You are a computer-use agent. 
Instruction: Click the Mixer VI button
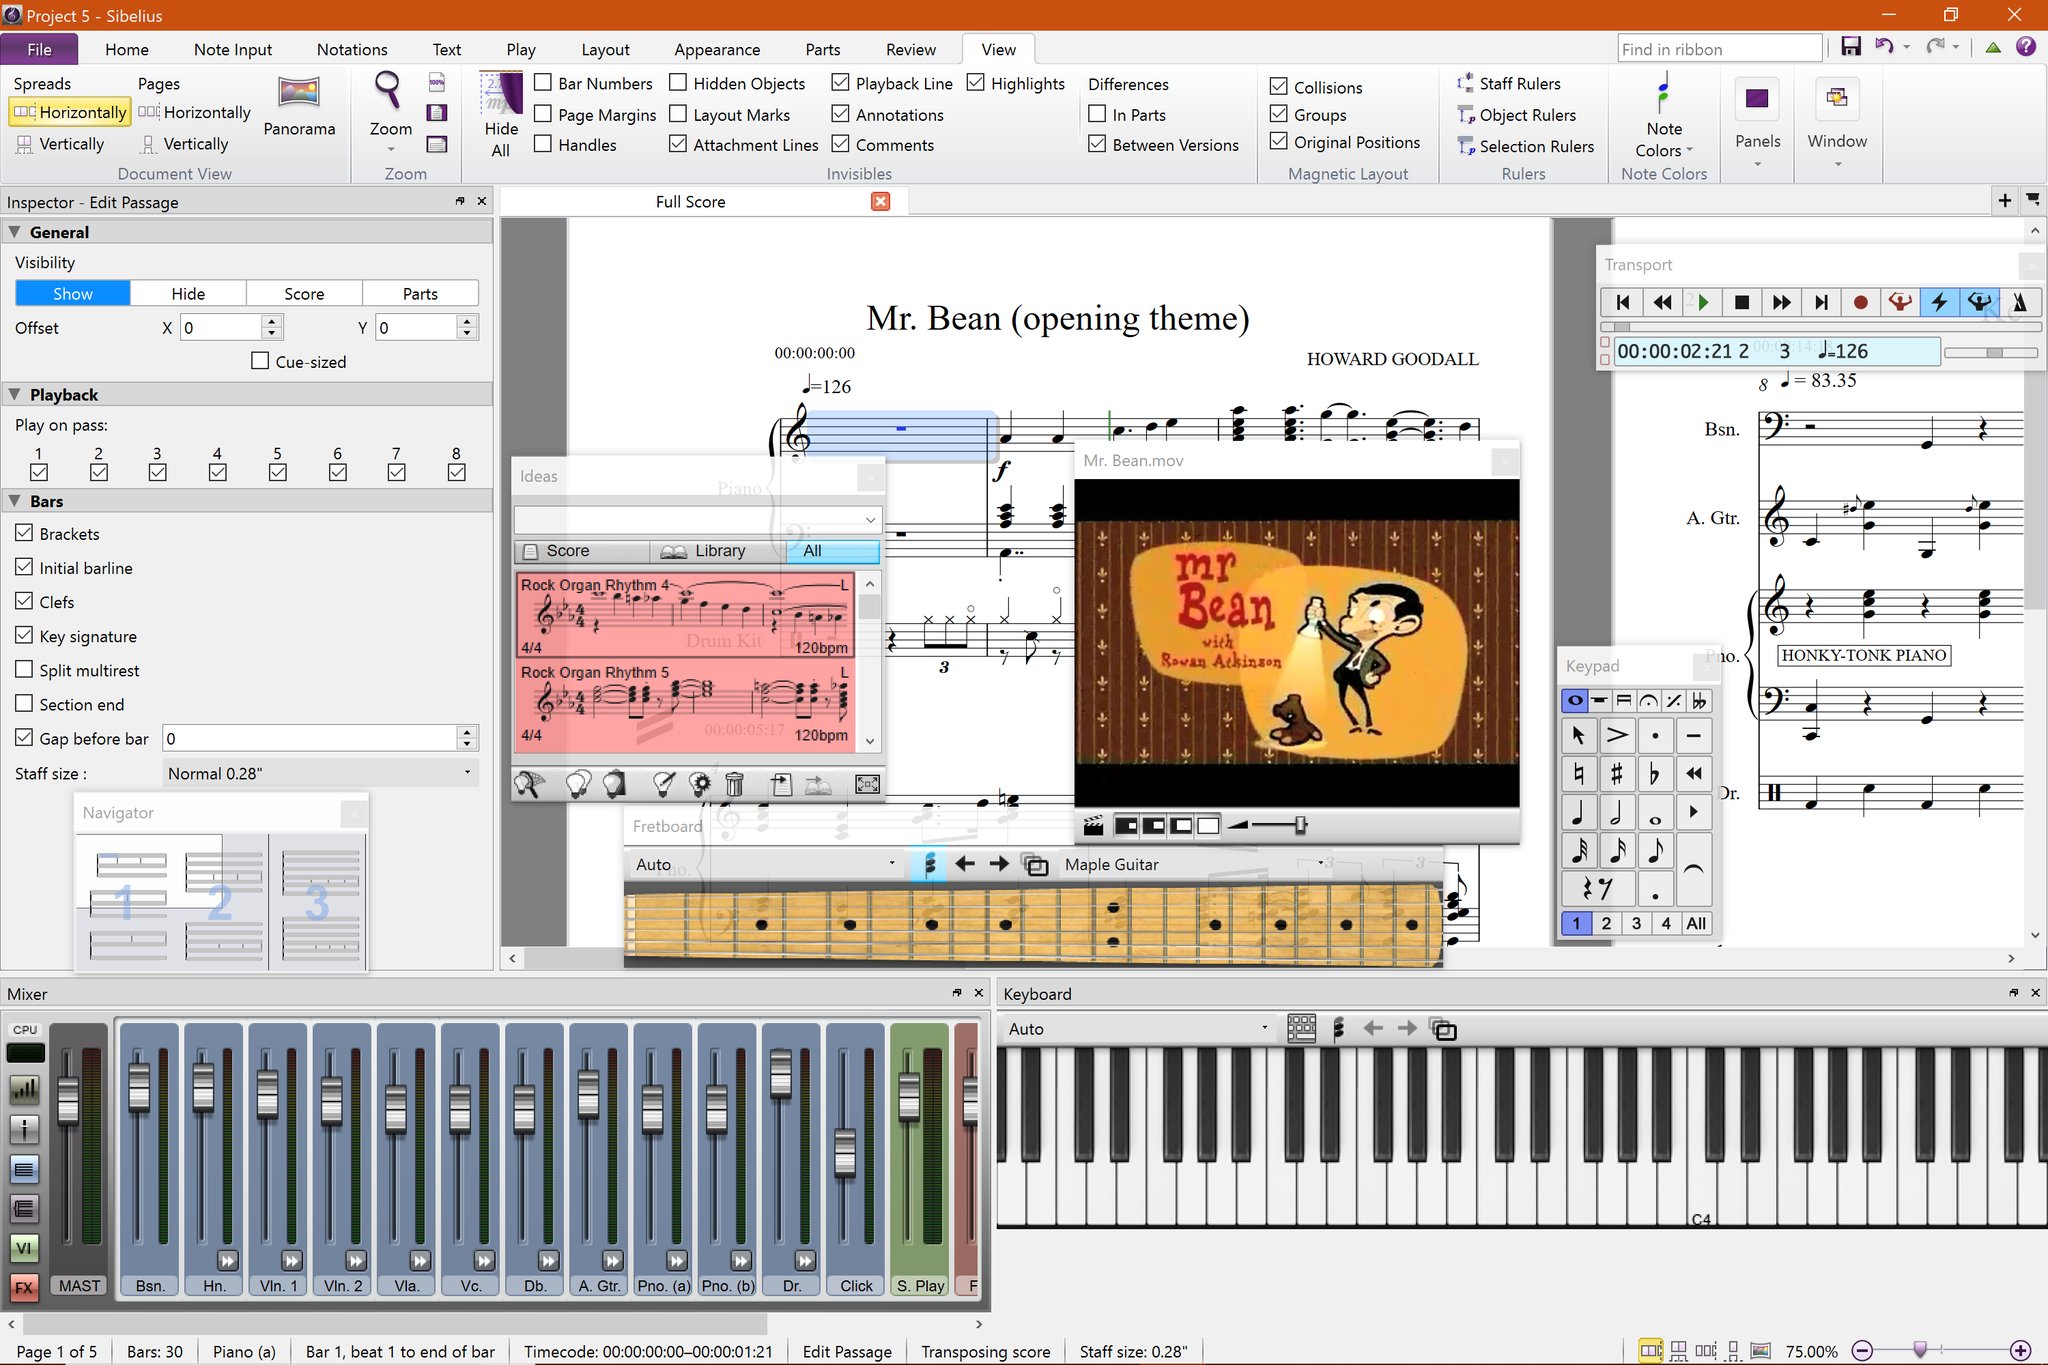click(x=24, y=1247)
